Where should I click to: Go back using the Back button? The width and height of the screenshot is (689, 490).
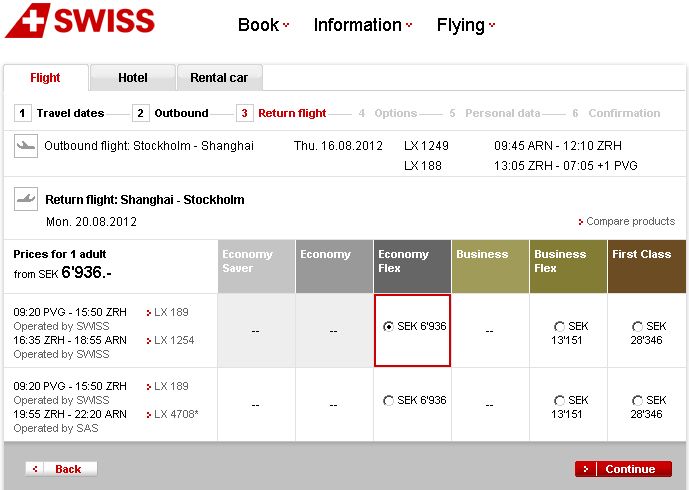(x=61, y=469)
